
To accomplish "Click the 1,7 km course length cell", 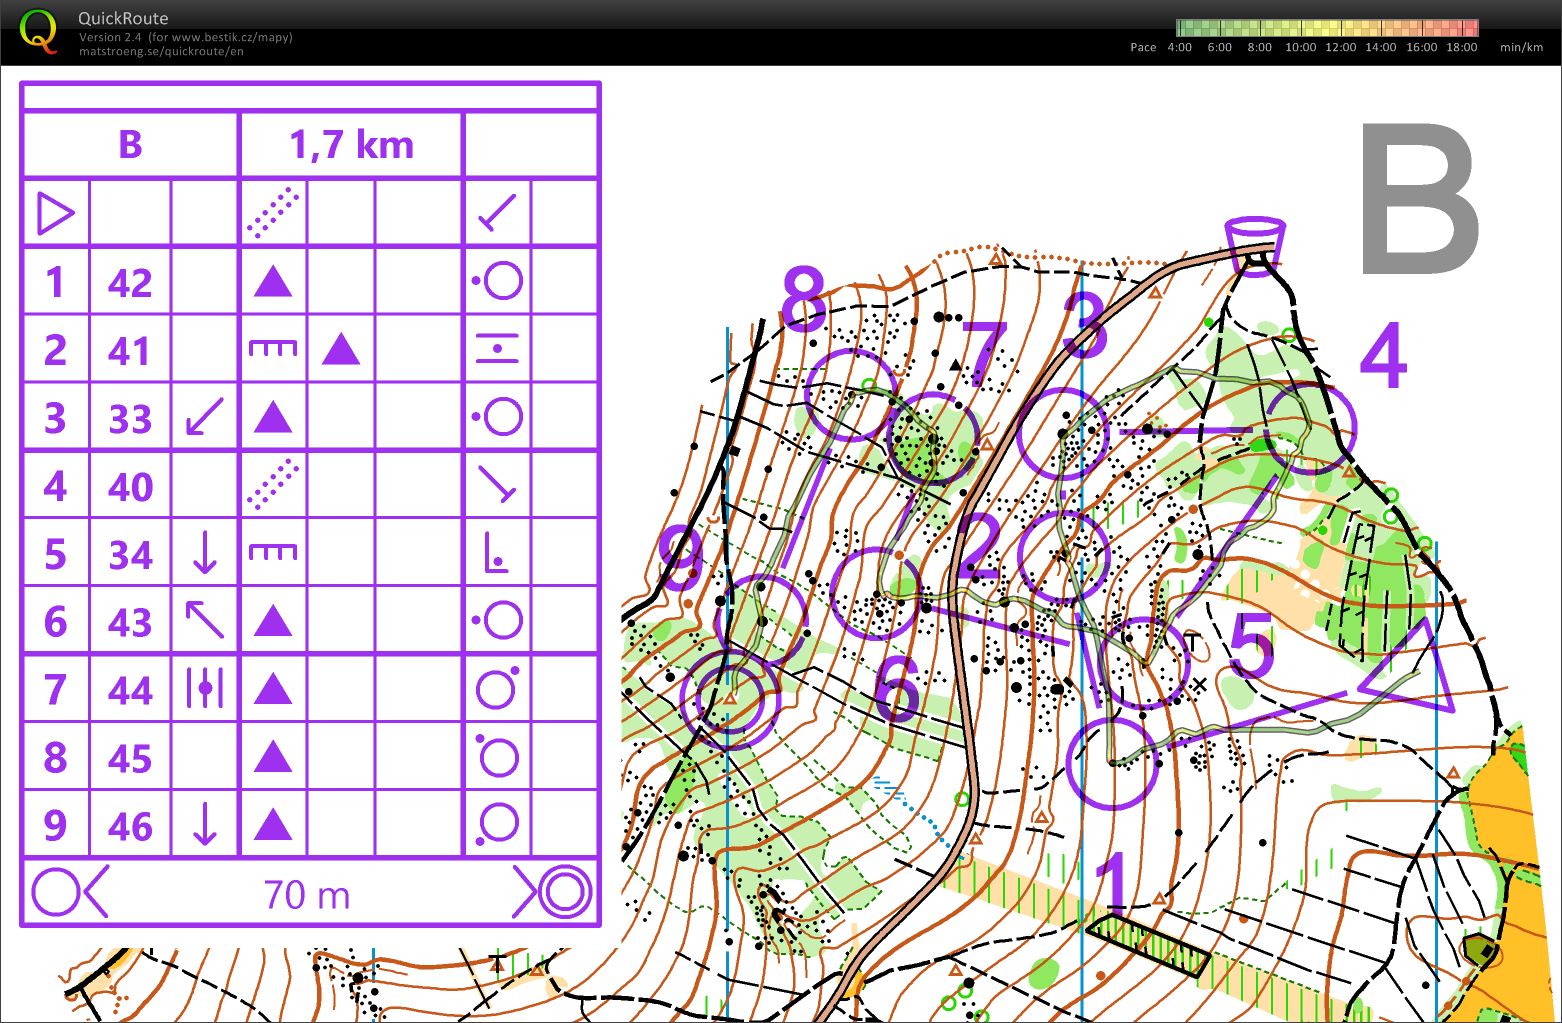I will (x=352, y=143).
